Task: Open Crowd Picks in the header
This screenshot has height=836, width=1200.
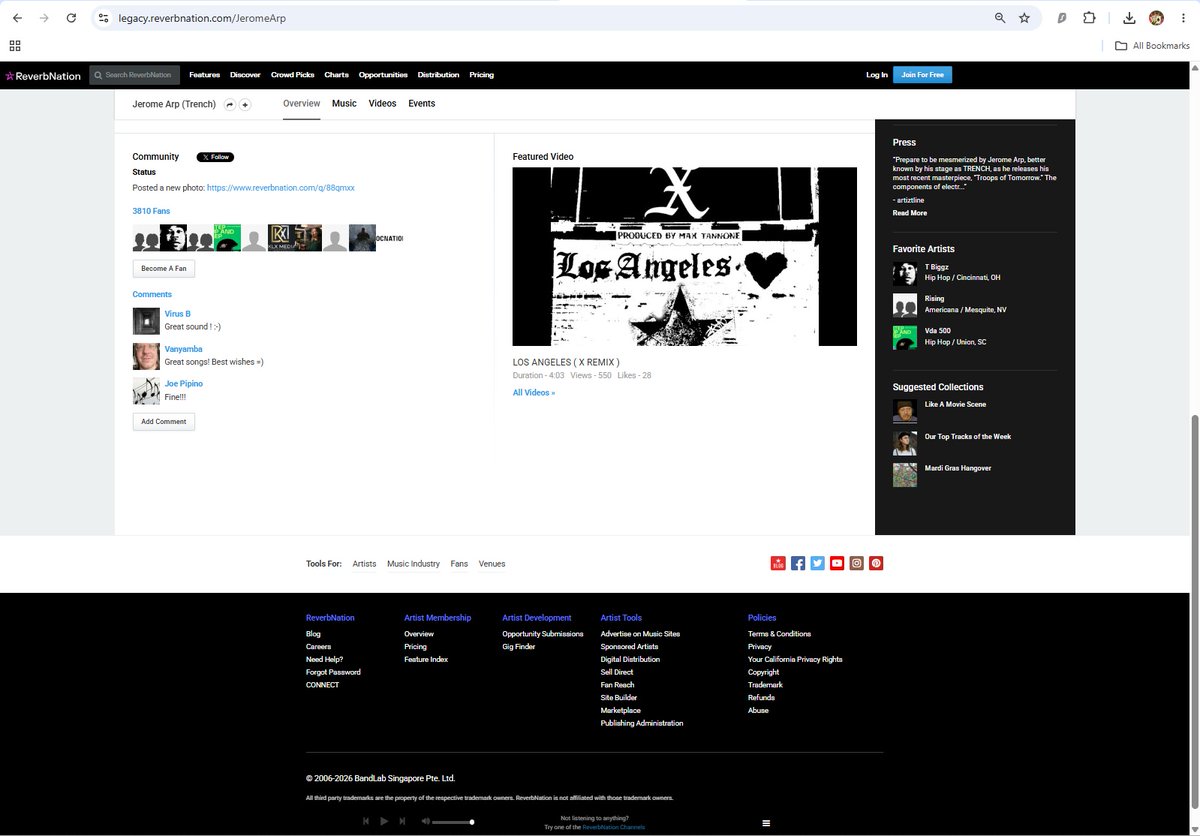Action: pyautogui.click(x=292, y=75)
